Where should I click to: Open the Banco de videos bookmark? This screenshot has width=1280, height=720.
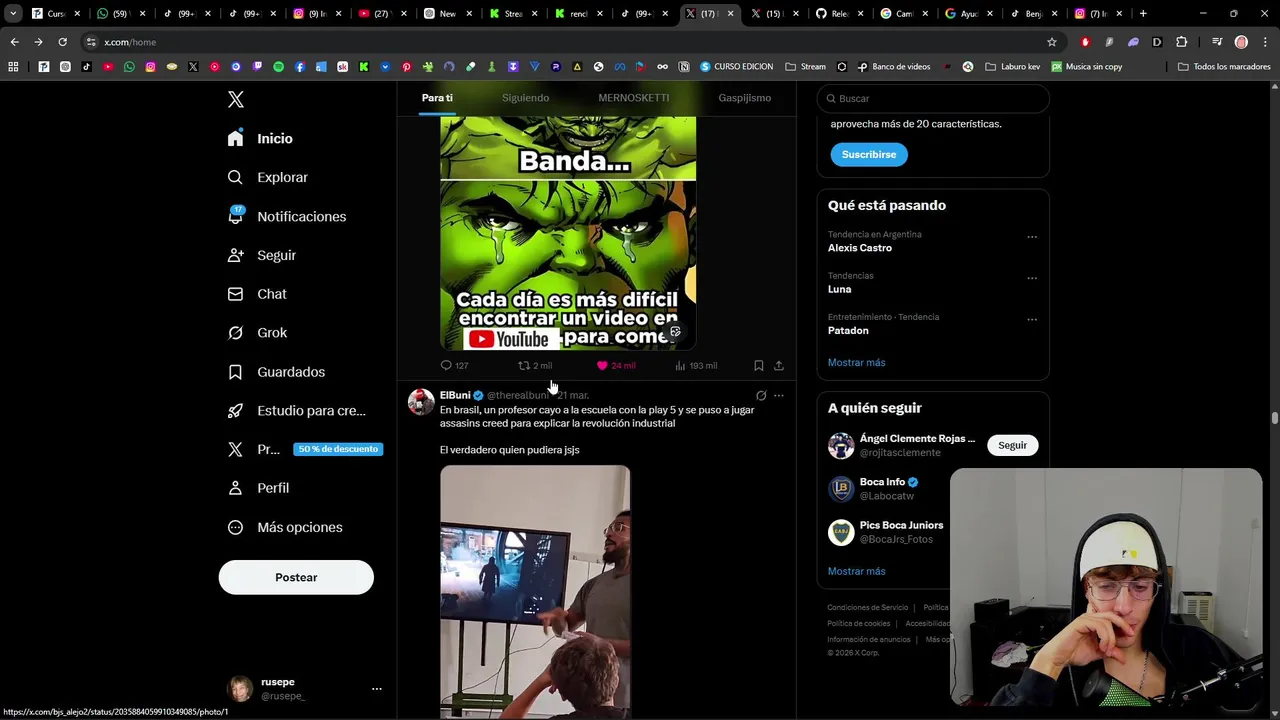(894, 67)
